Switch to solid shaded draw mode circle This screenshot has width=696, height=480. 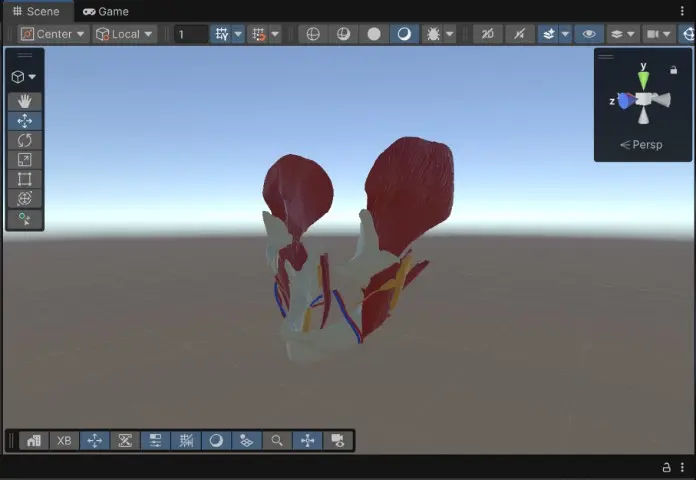(374, 34)
